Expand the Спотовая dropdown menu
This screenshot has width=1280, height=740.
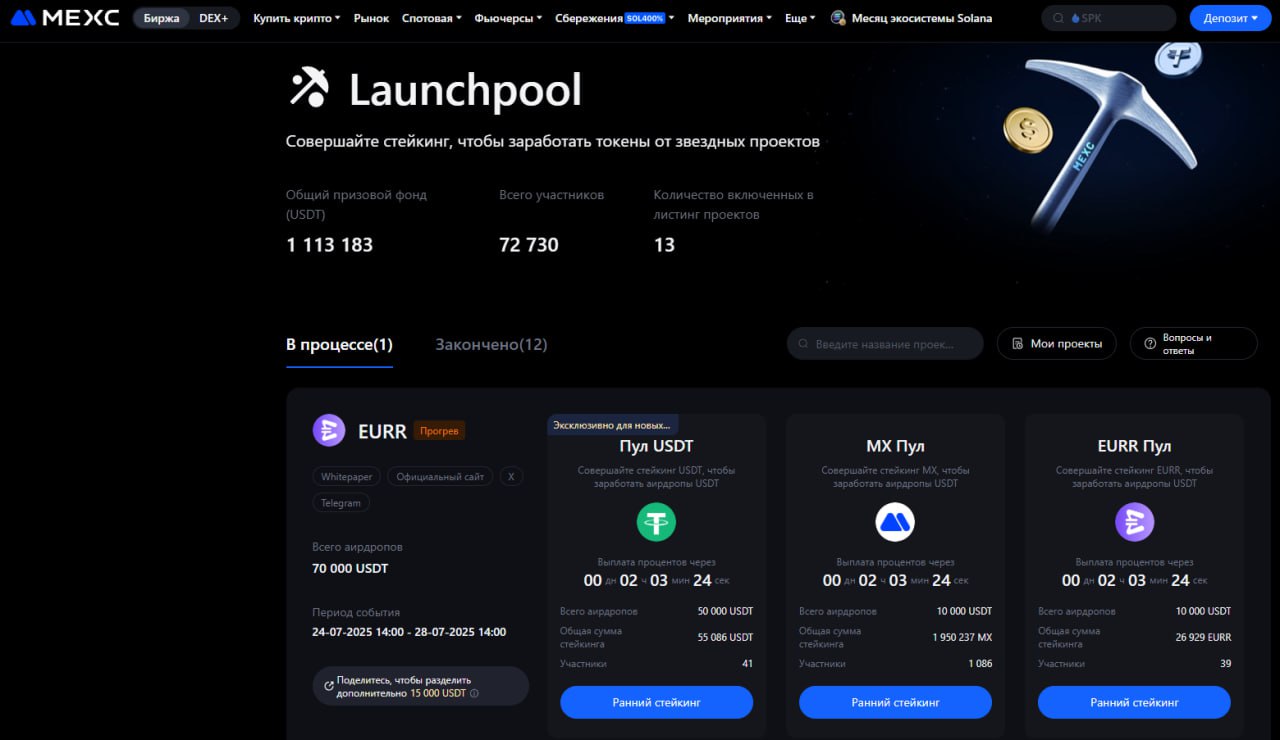point(431,18)
